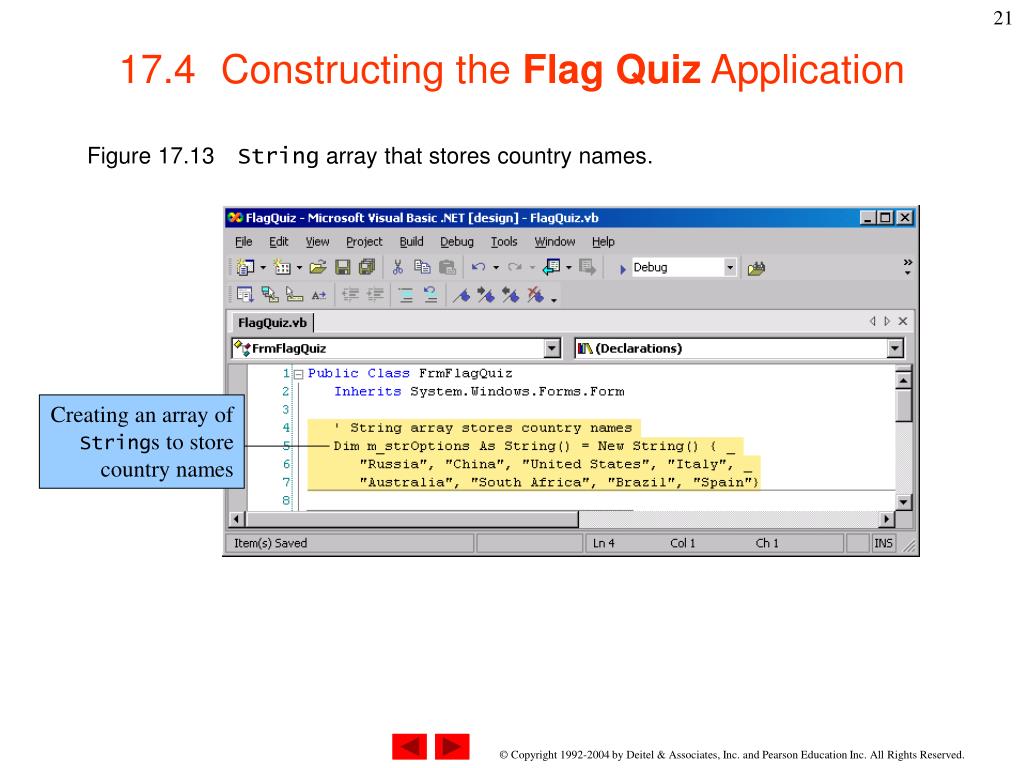Click the Uncomment selected lines icon
The width and height of the screenshot is (1024, 768).
tap(430, 295)
